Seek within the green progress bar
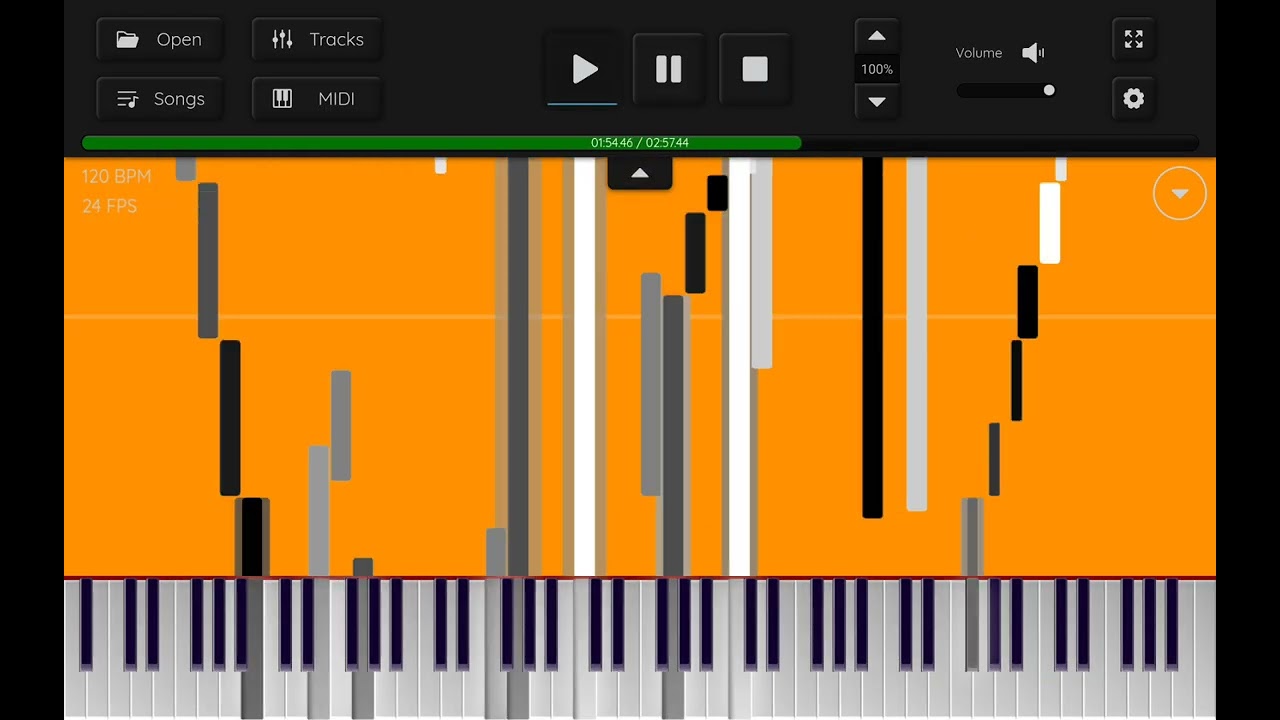 tap(640, 143)
